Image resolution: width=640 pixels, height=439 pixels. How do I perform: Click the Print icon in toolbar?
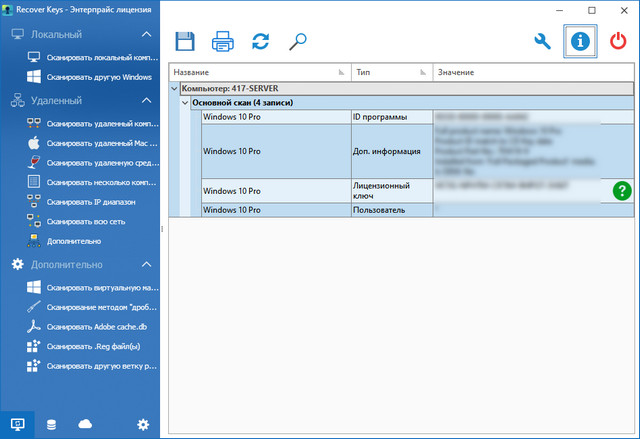[223, 41]
